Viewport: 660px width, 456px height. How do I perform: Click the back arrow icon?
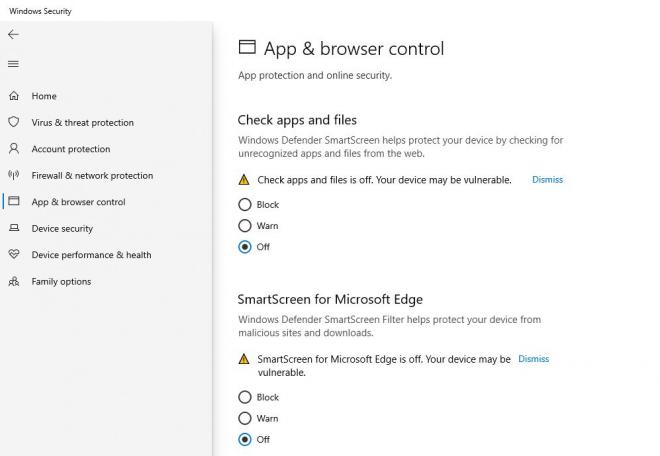[x=13, y=35]
